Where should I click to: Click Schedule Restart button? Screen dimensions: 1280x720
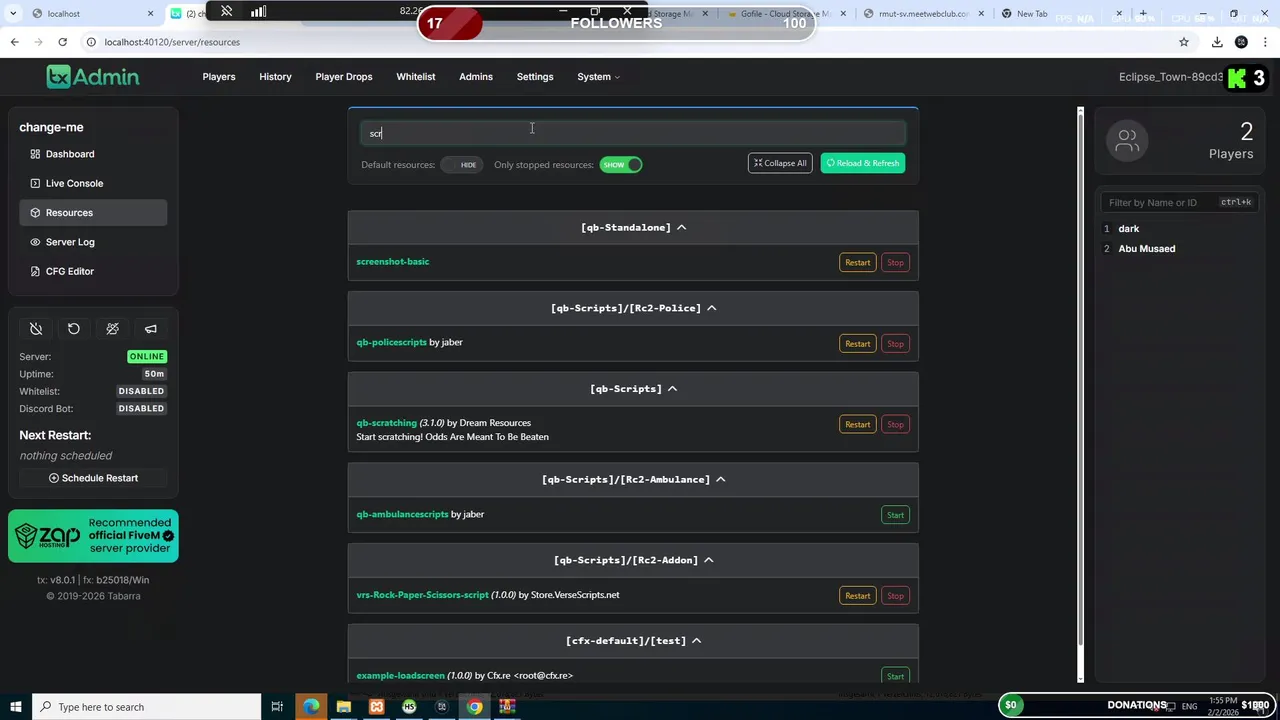(x=93, y=478)
